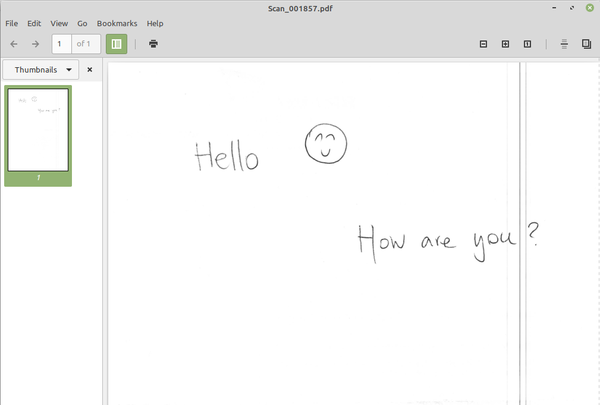Viewport: 600px width, 405px height.
Task: Select page 1 thumbnail
Action: tap(38, 135)
